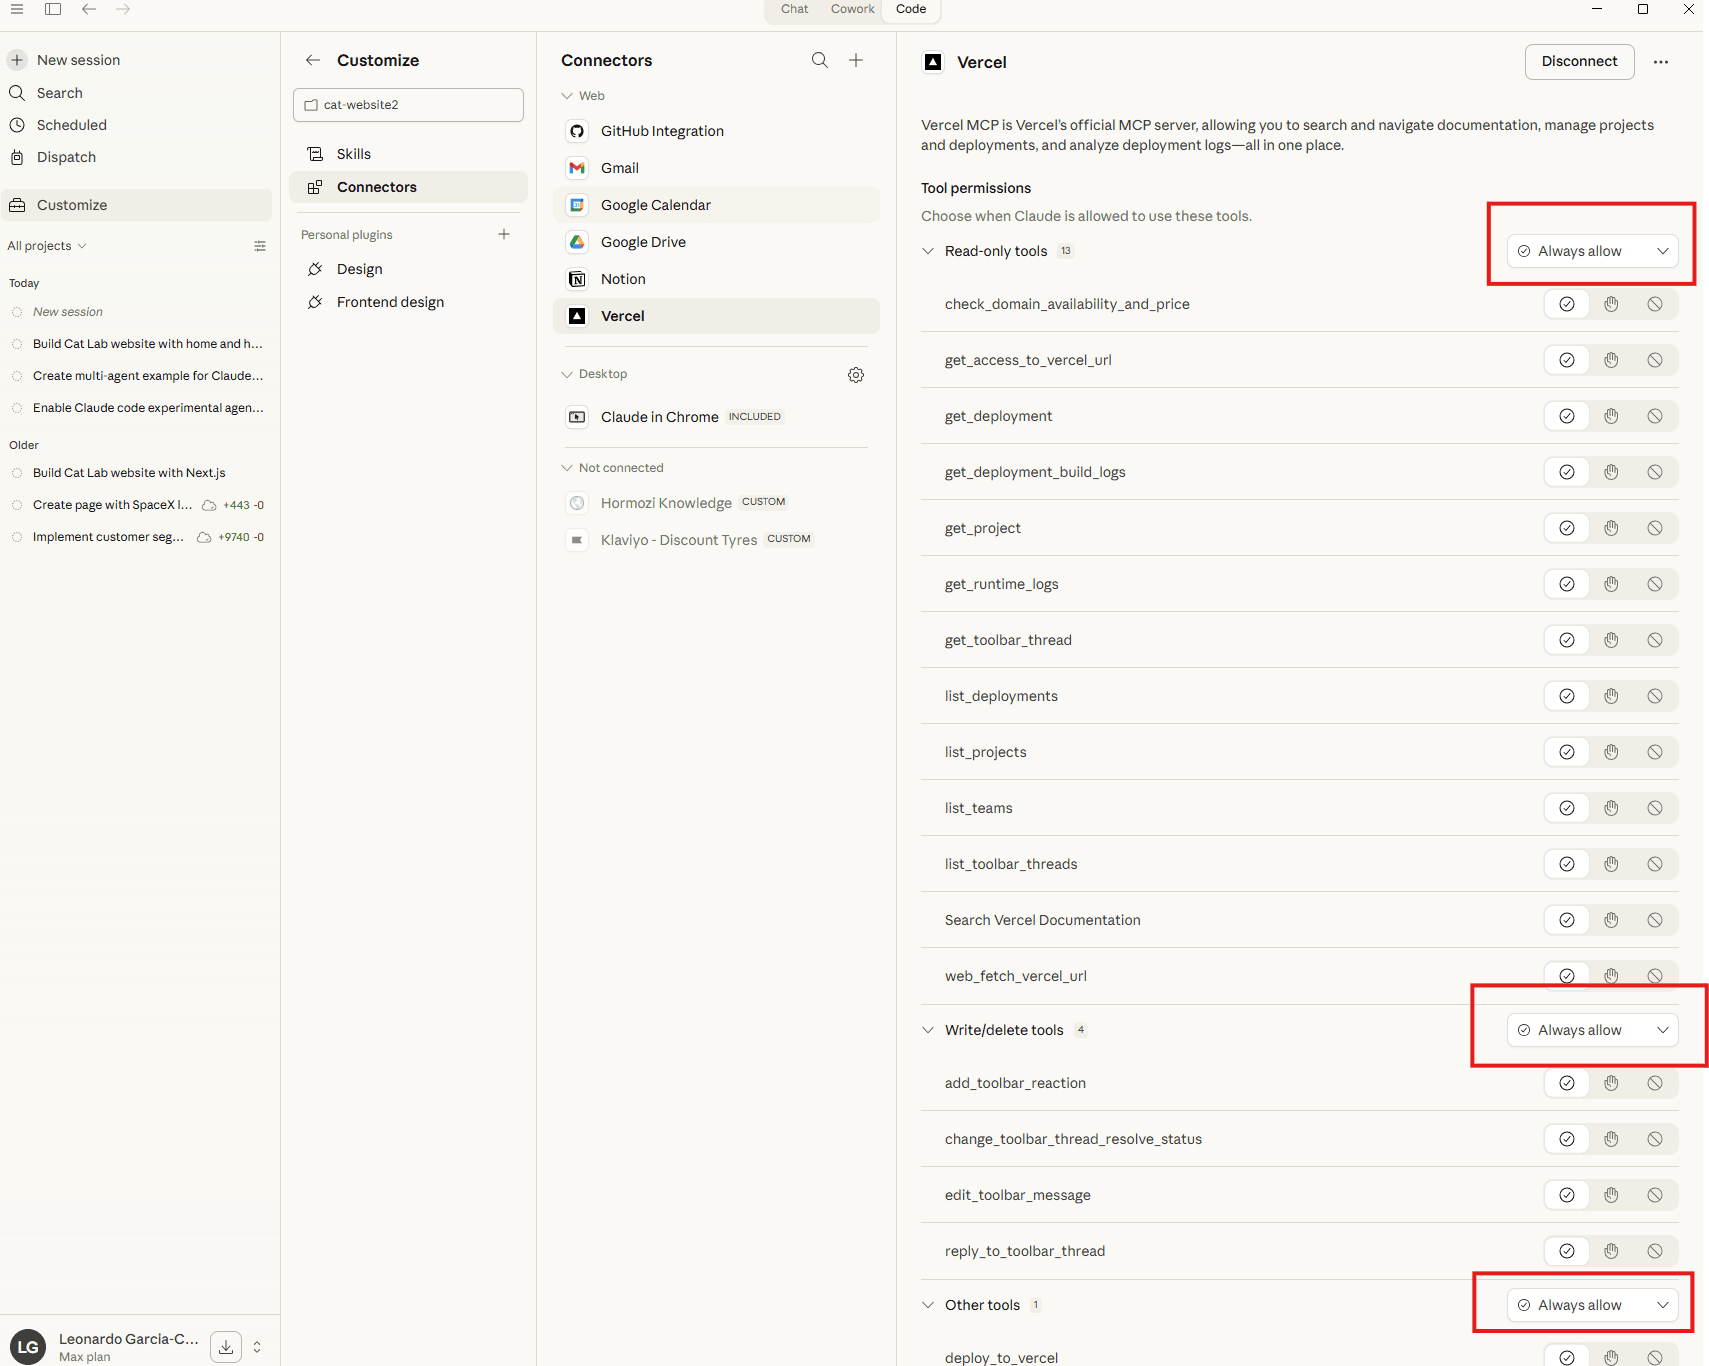Block the edit_toolbar_message tool

1655,1195
